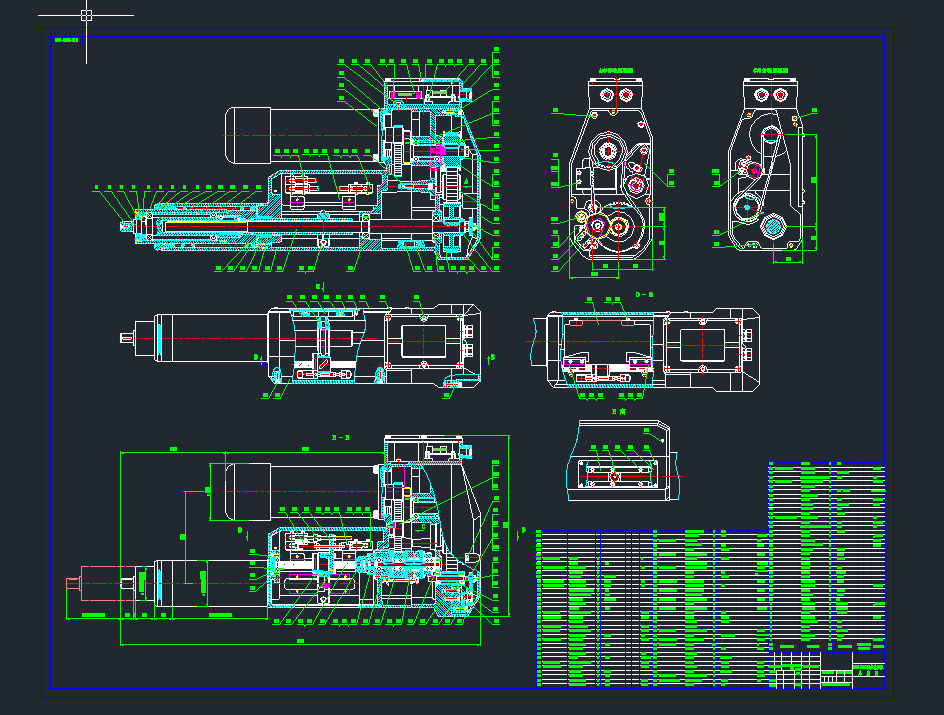Select the spindle nose on middle-left plan view
Viewport: 944px width, 715px height.
pyautogui.click(x=127, y=337)
